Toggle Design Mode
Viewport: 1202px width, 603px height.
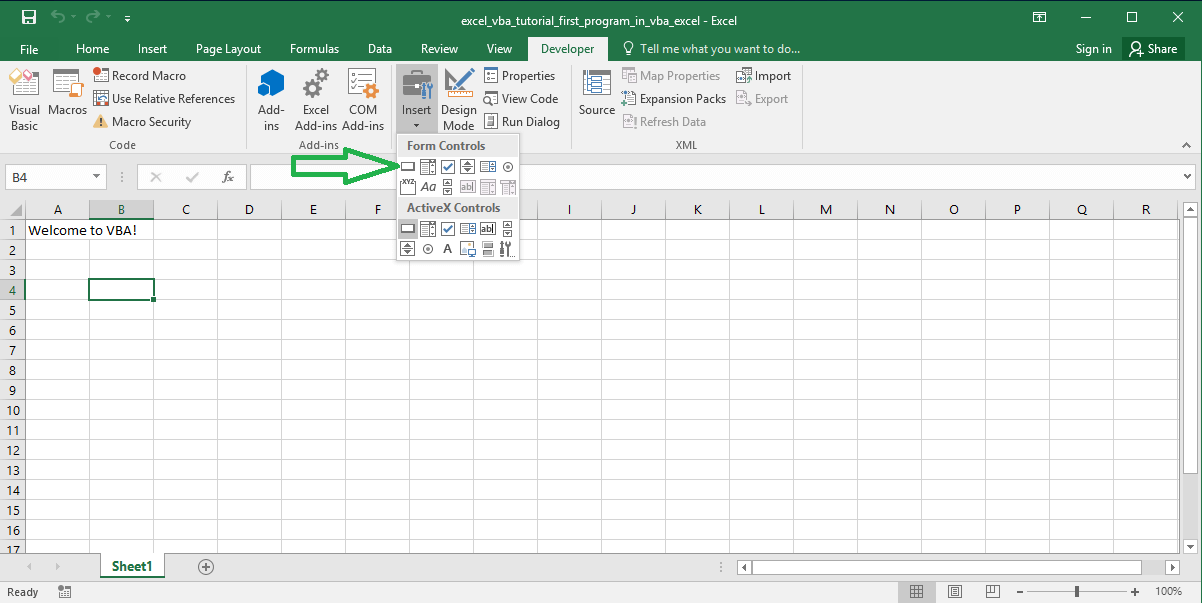(459, 101)
